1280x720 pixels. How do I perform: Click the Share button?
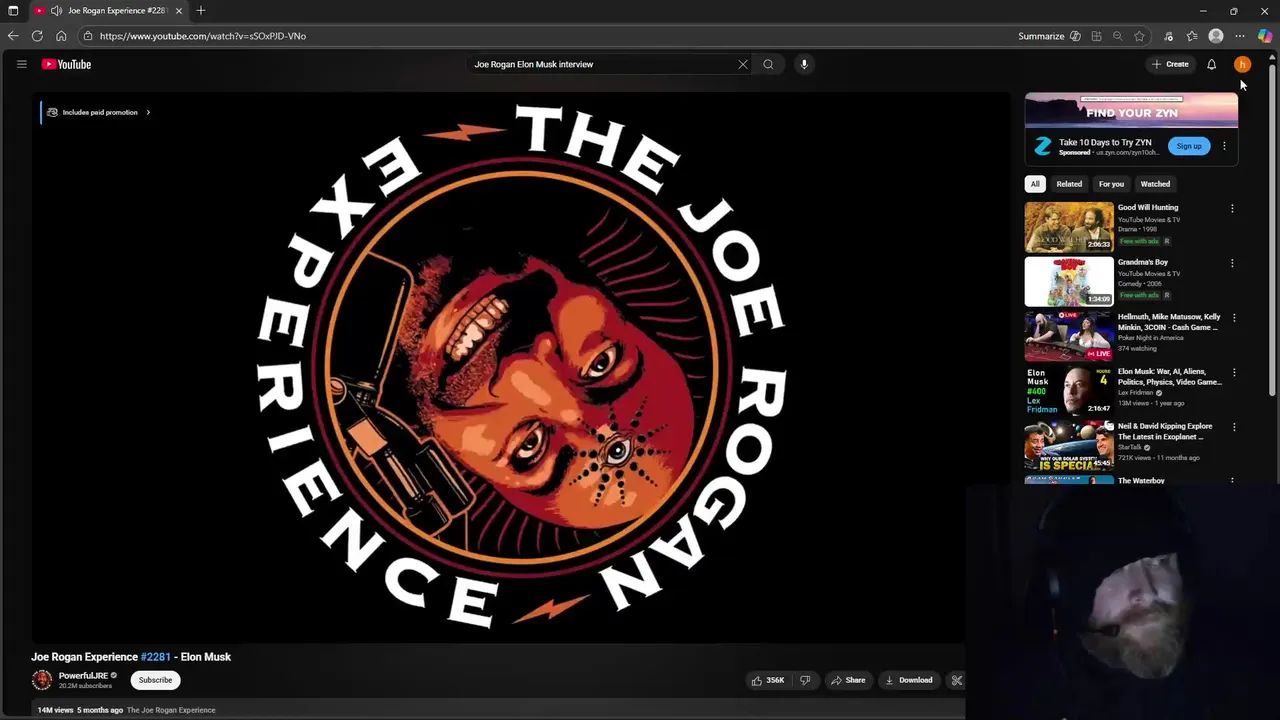point(847,680)
